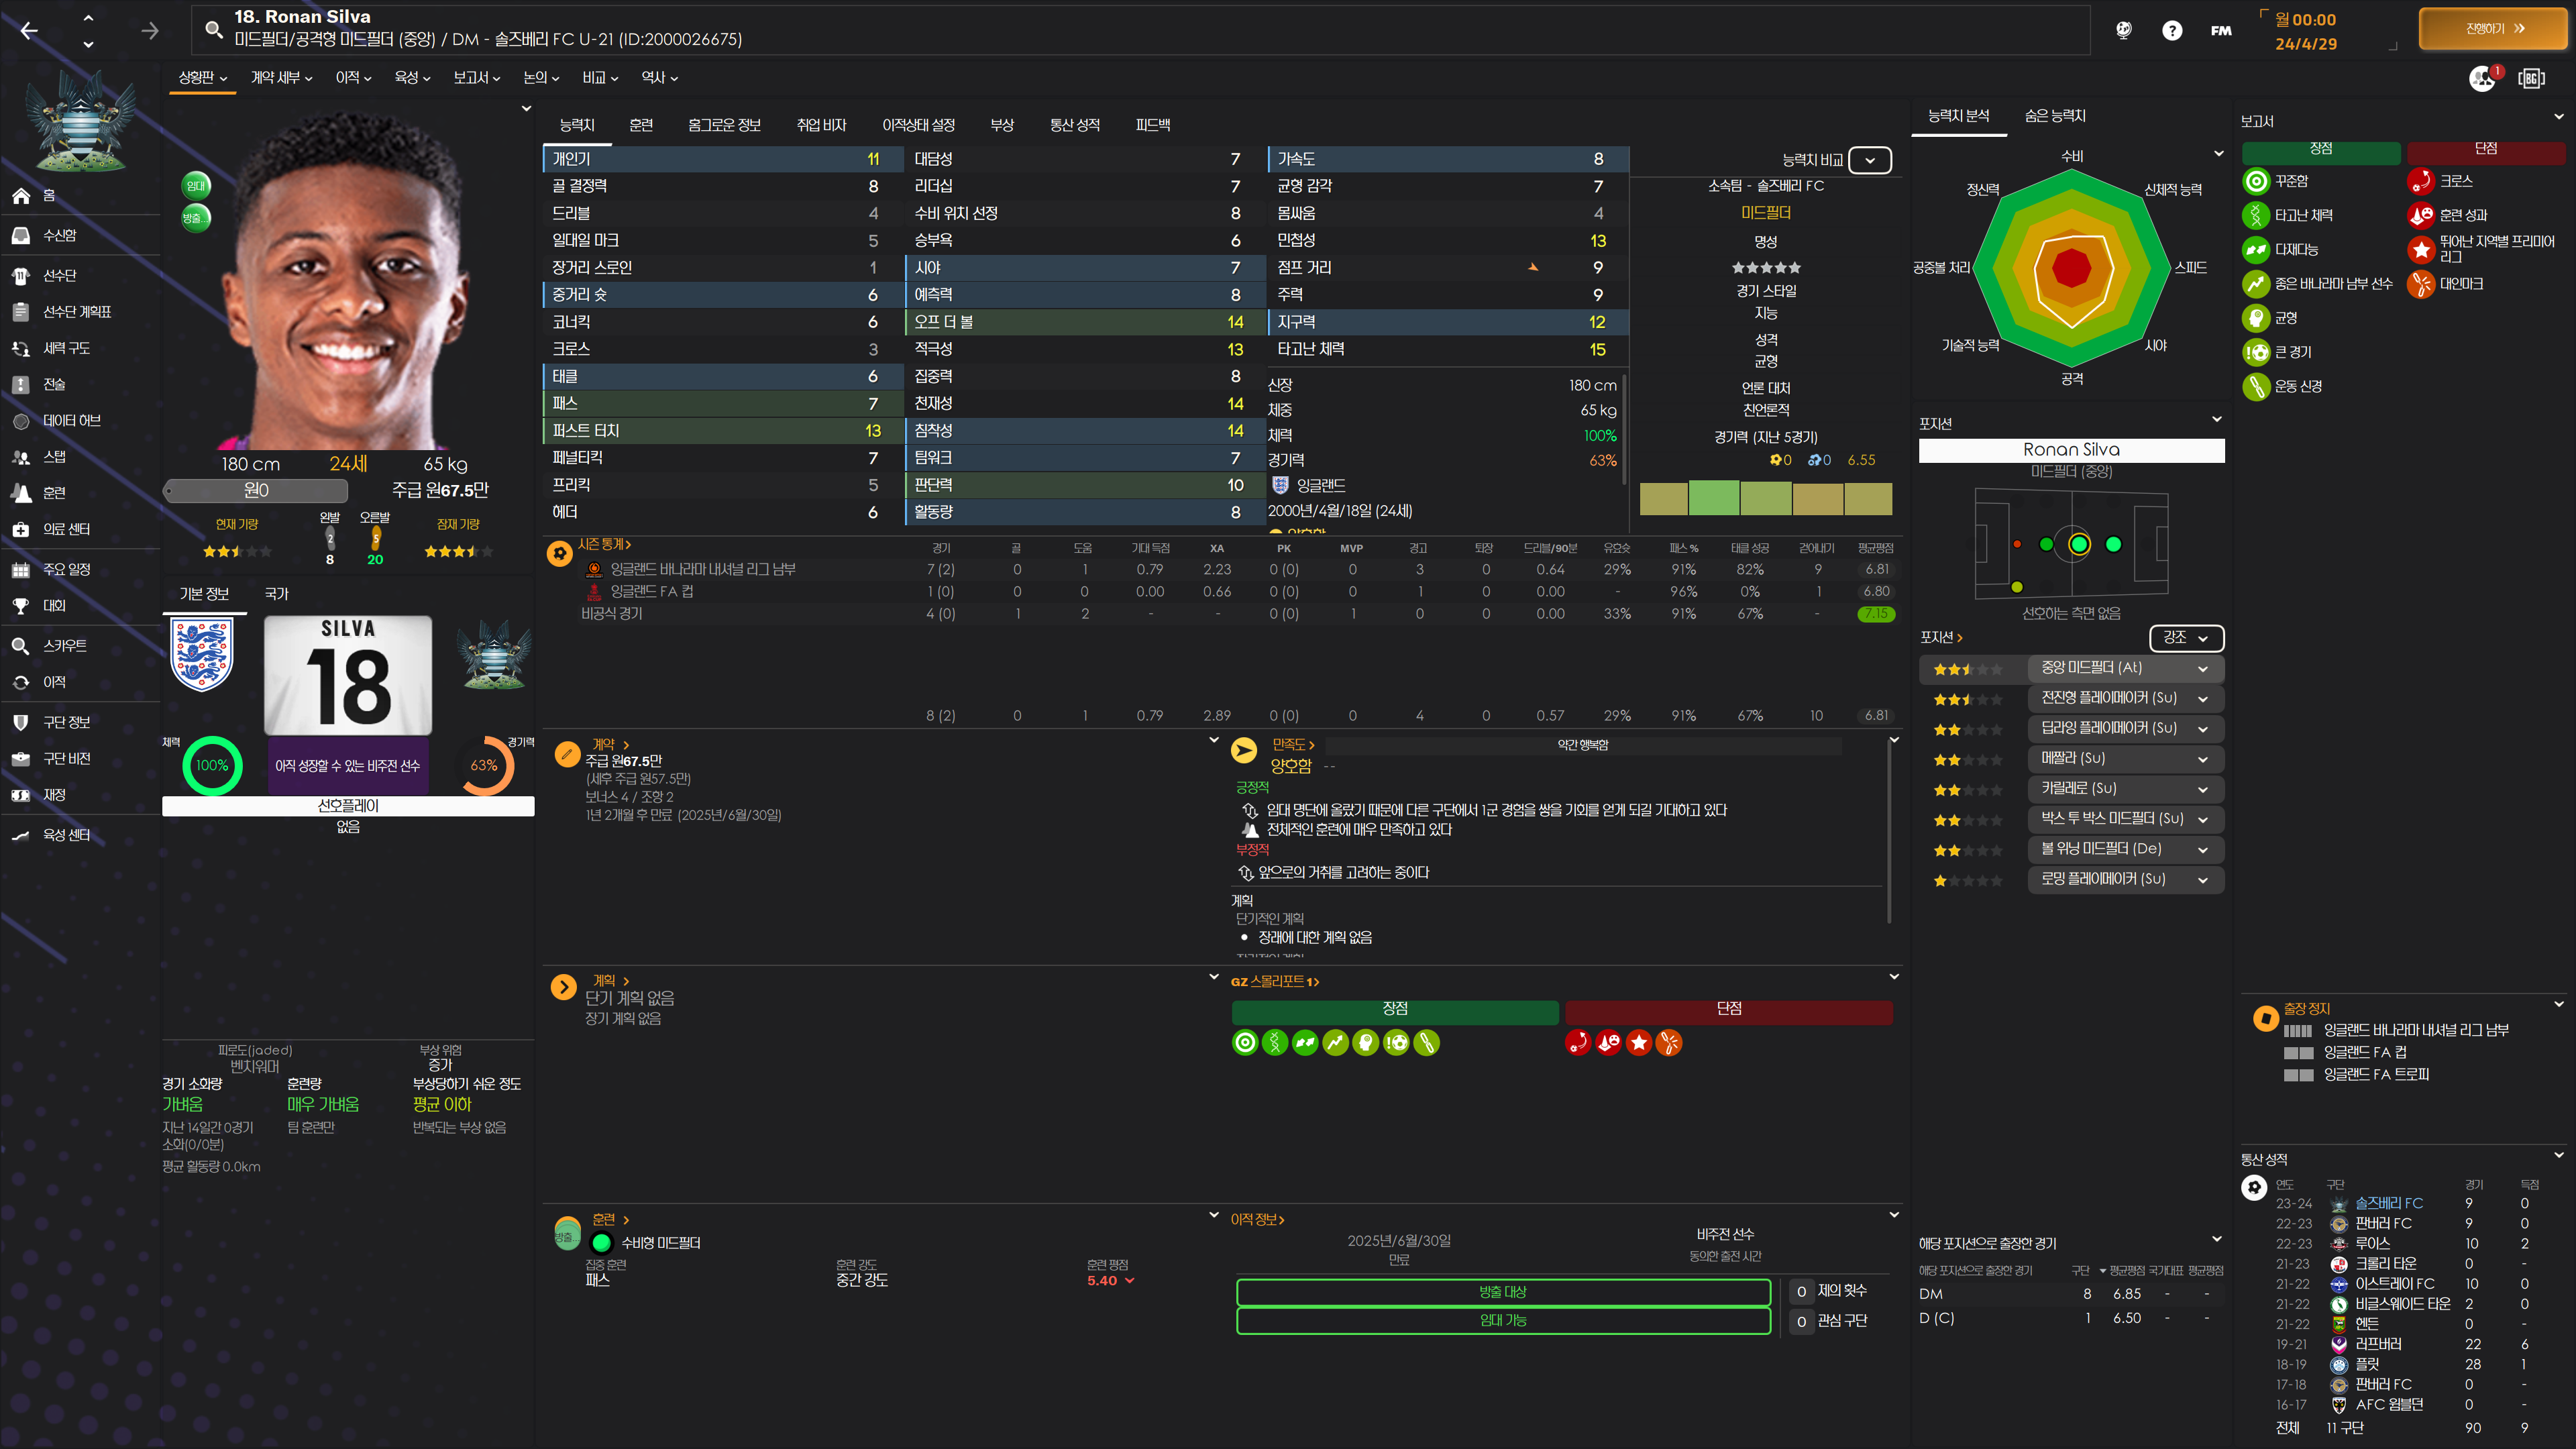This screenshot has width=2576, height=1449.
Task: Open 수신함 inbox icon in sidebar
Action: coord(21,235)
